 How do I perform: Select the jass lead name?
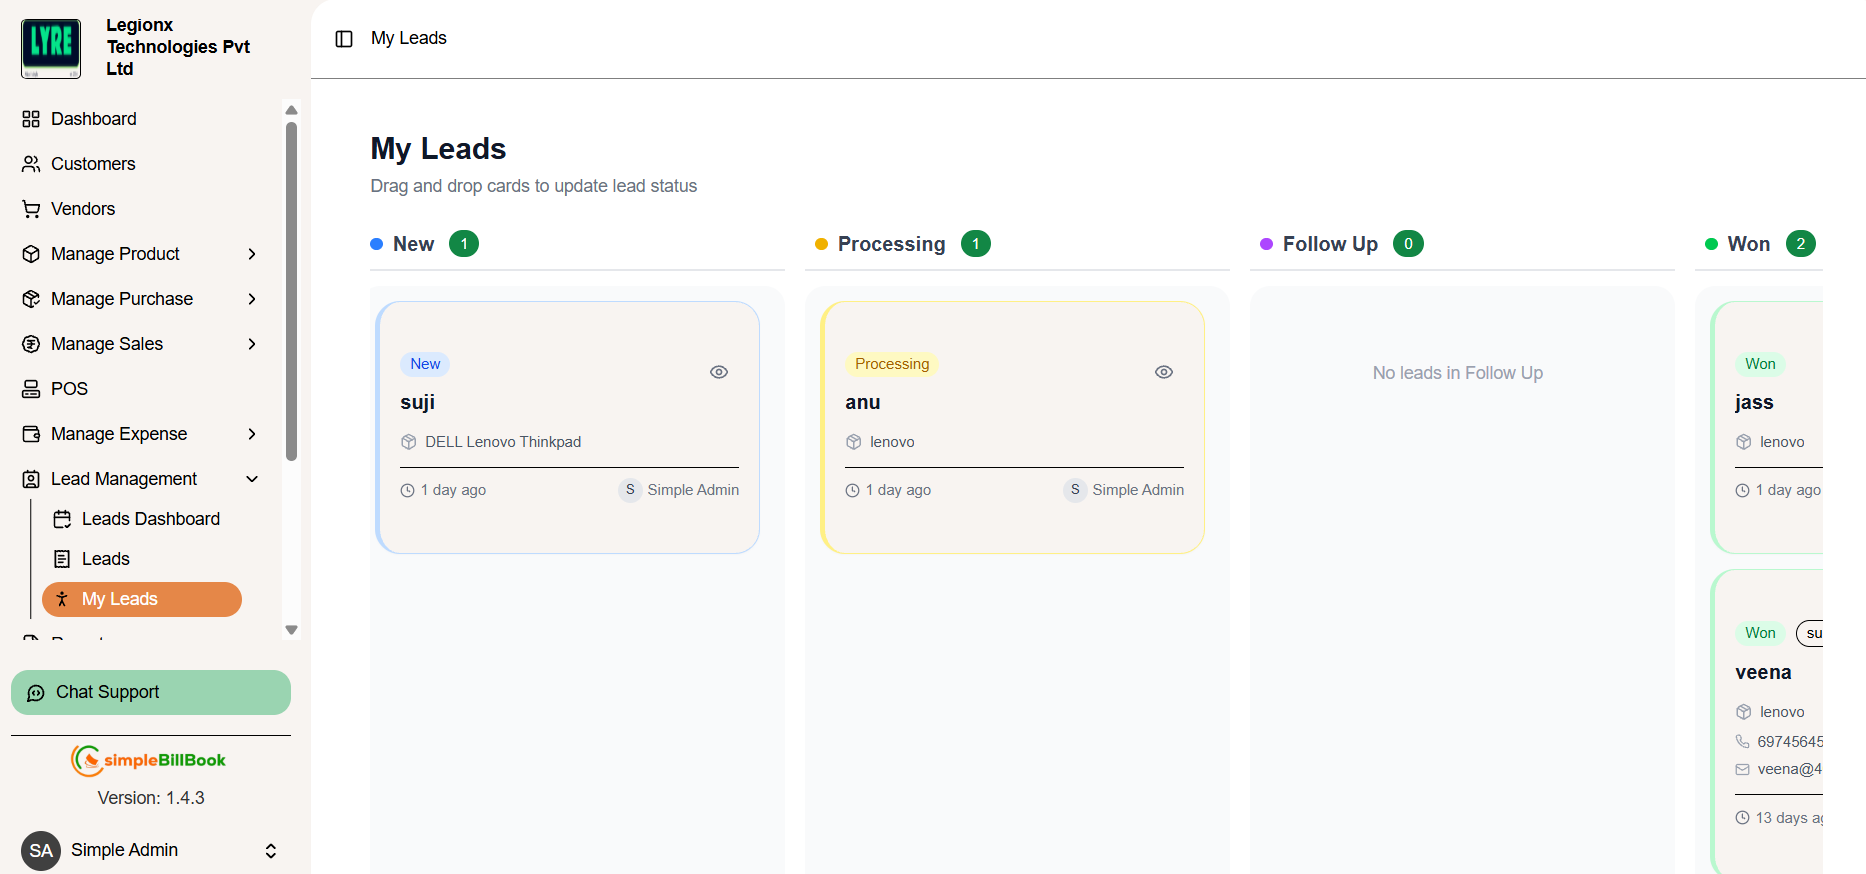(1754, 402)
